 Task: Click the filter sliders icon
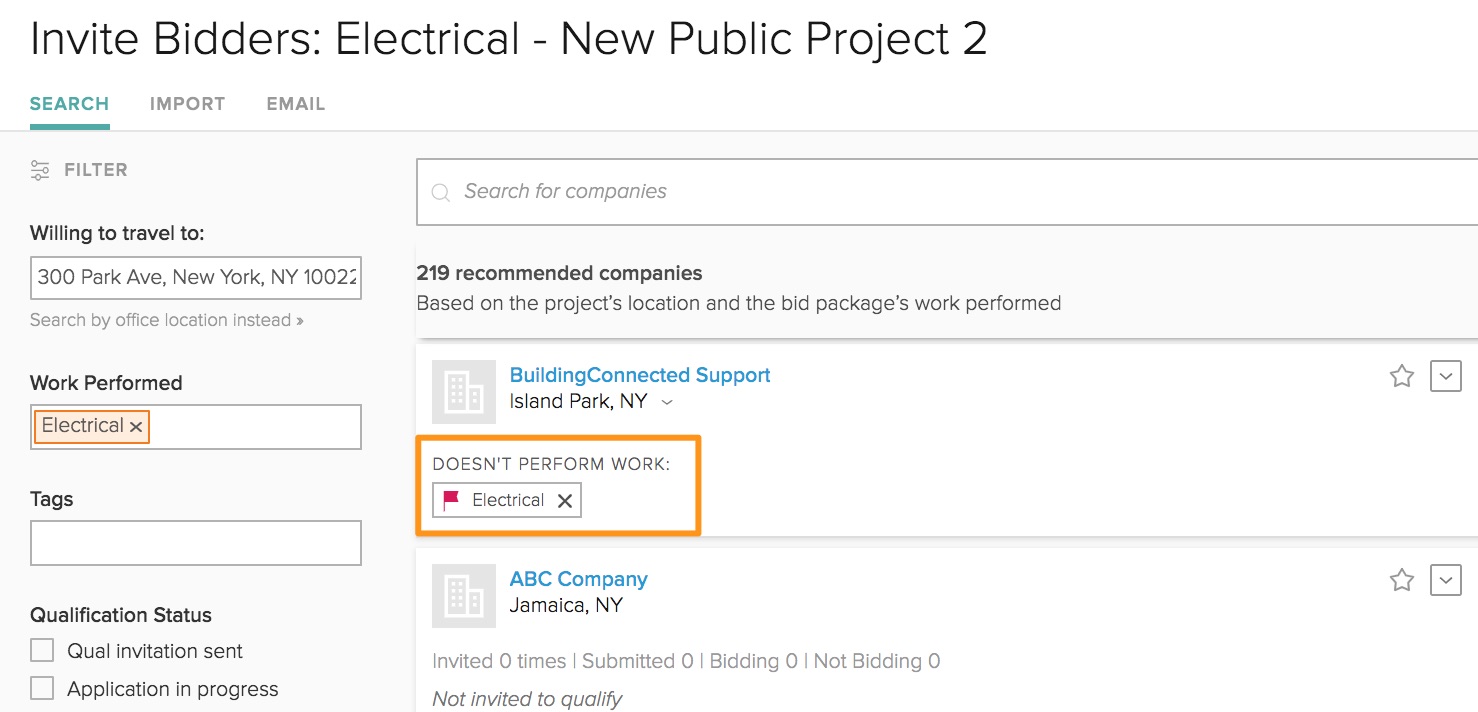pos(40,170)
